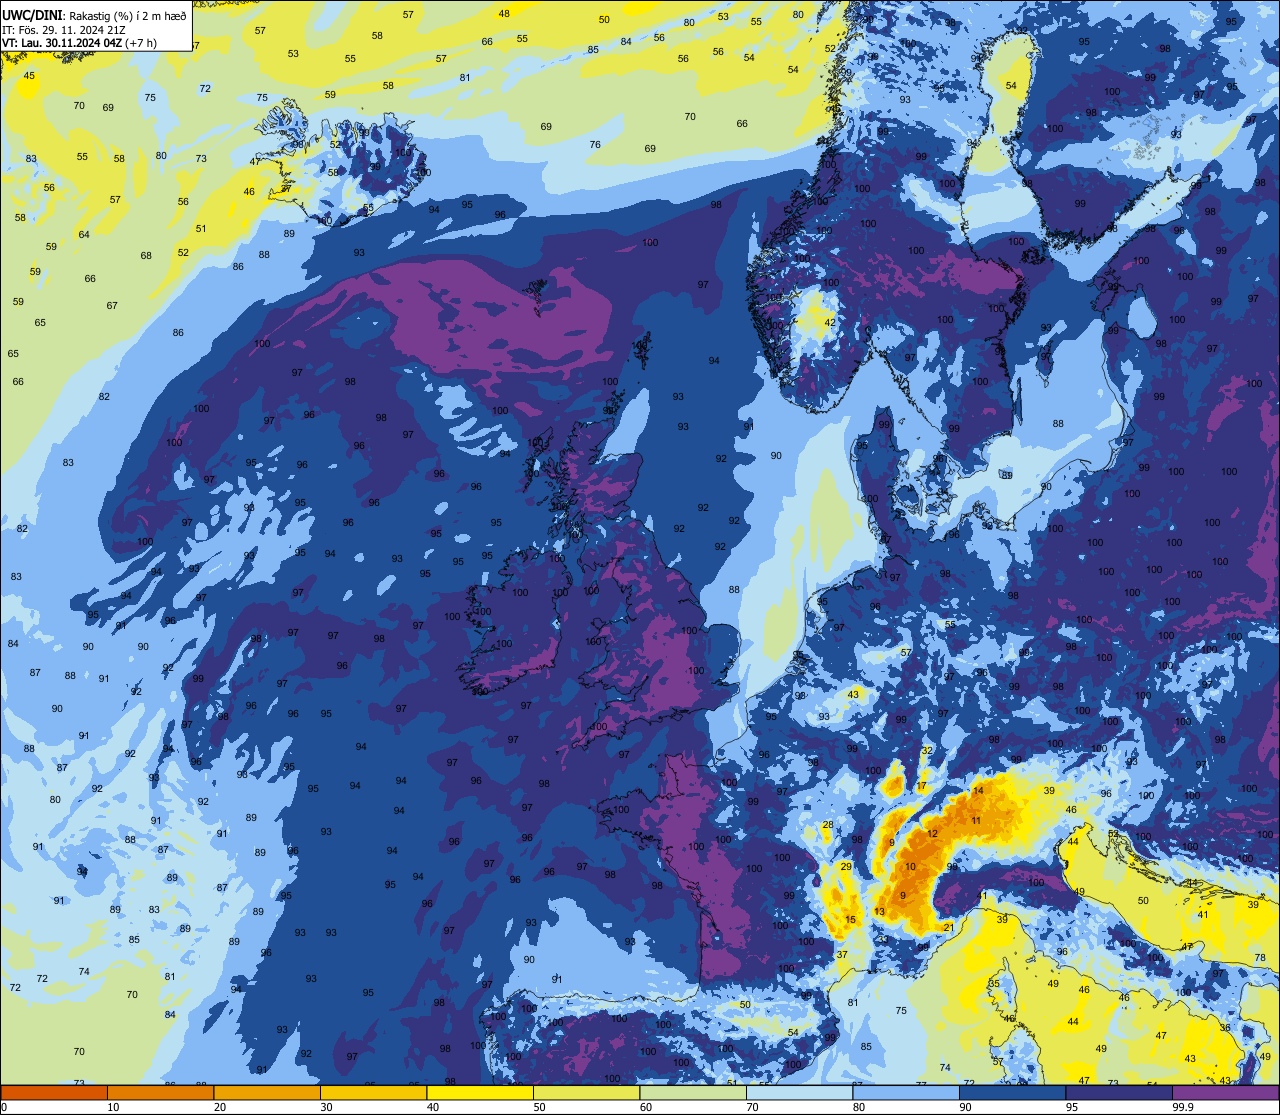
Task: Select the yellow-green 50–60 legend swatch
Action: tap(586, 1093)
